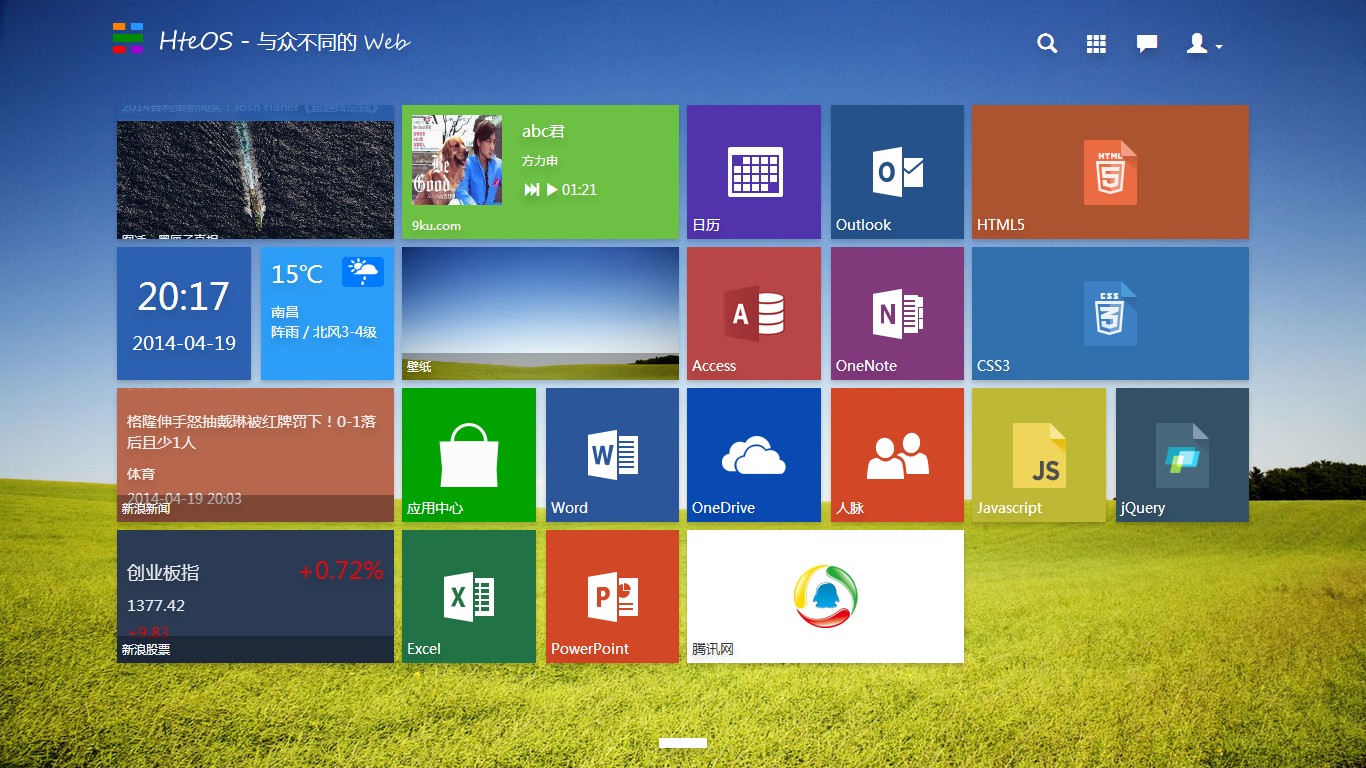This screenshot has height=768, width=1366.
Task: Open the ocean photo news tile
Action: click(x=255, y=172)
